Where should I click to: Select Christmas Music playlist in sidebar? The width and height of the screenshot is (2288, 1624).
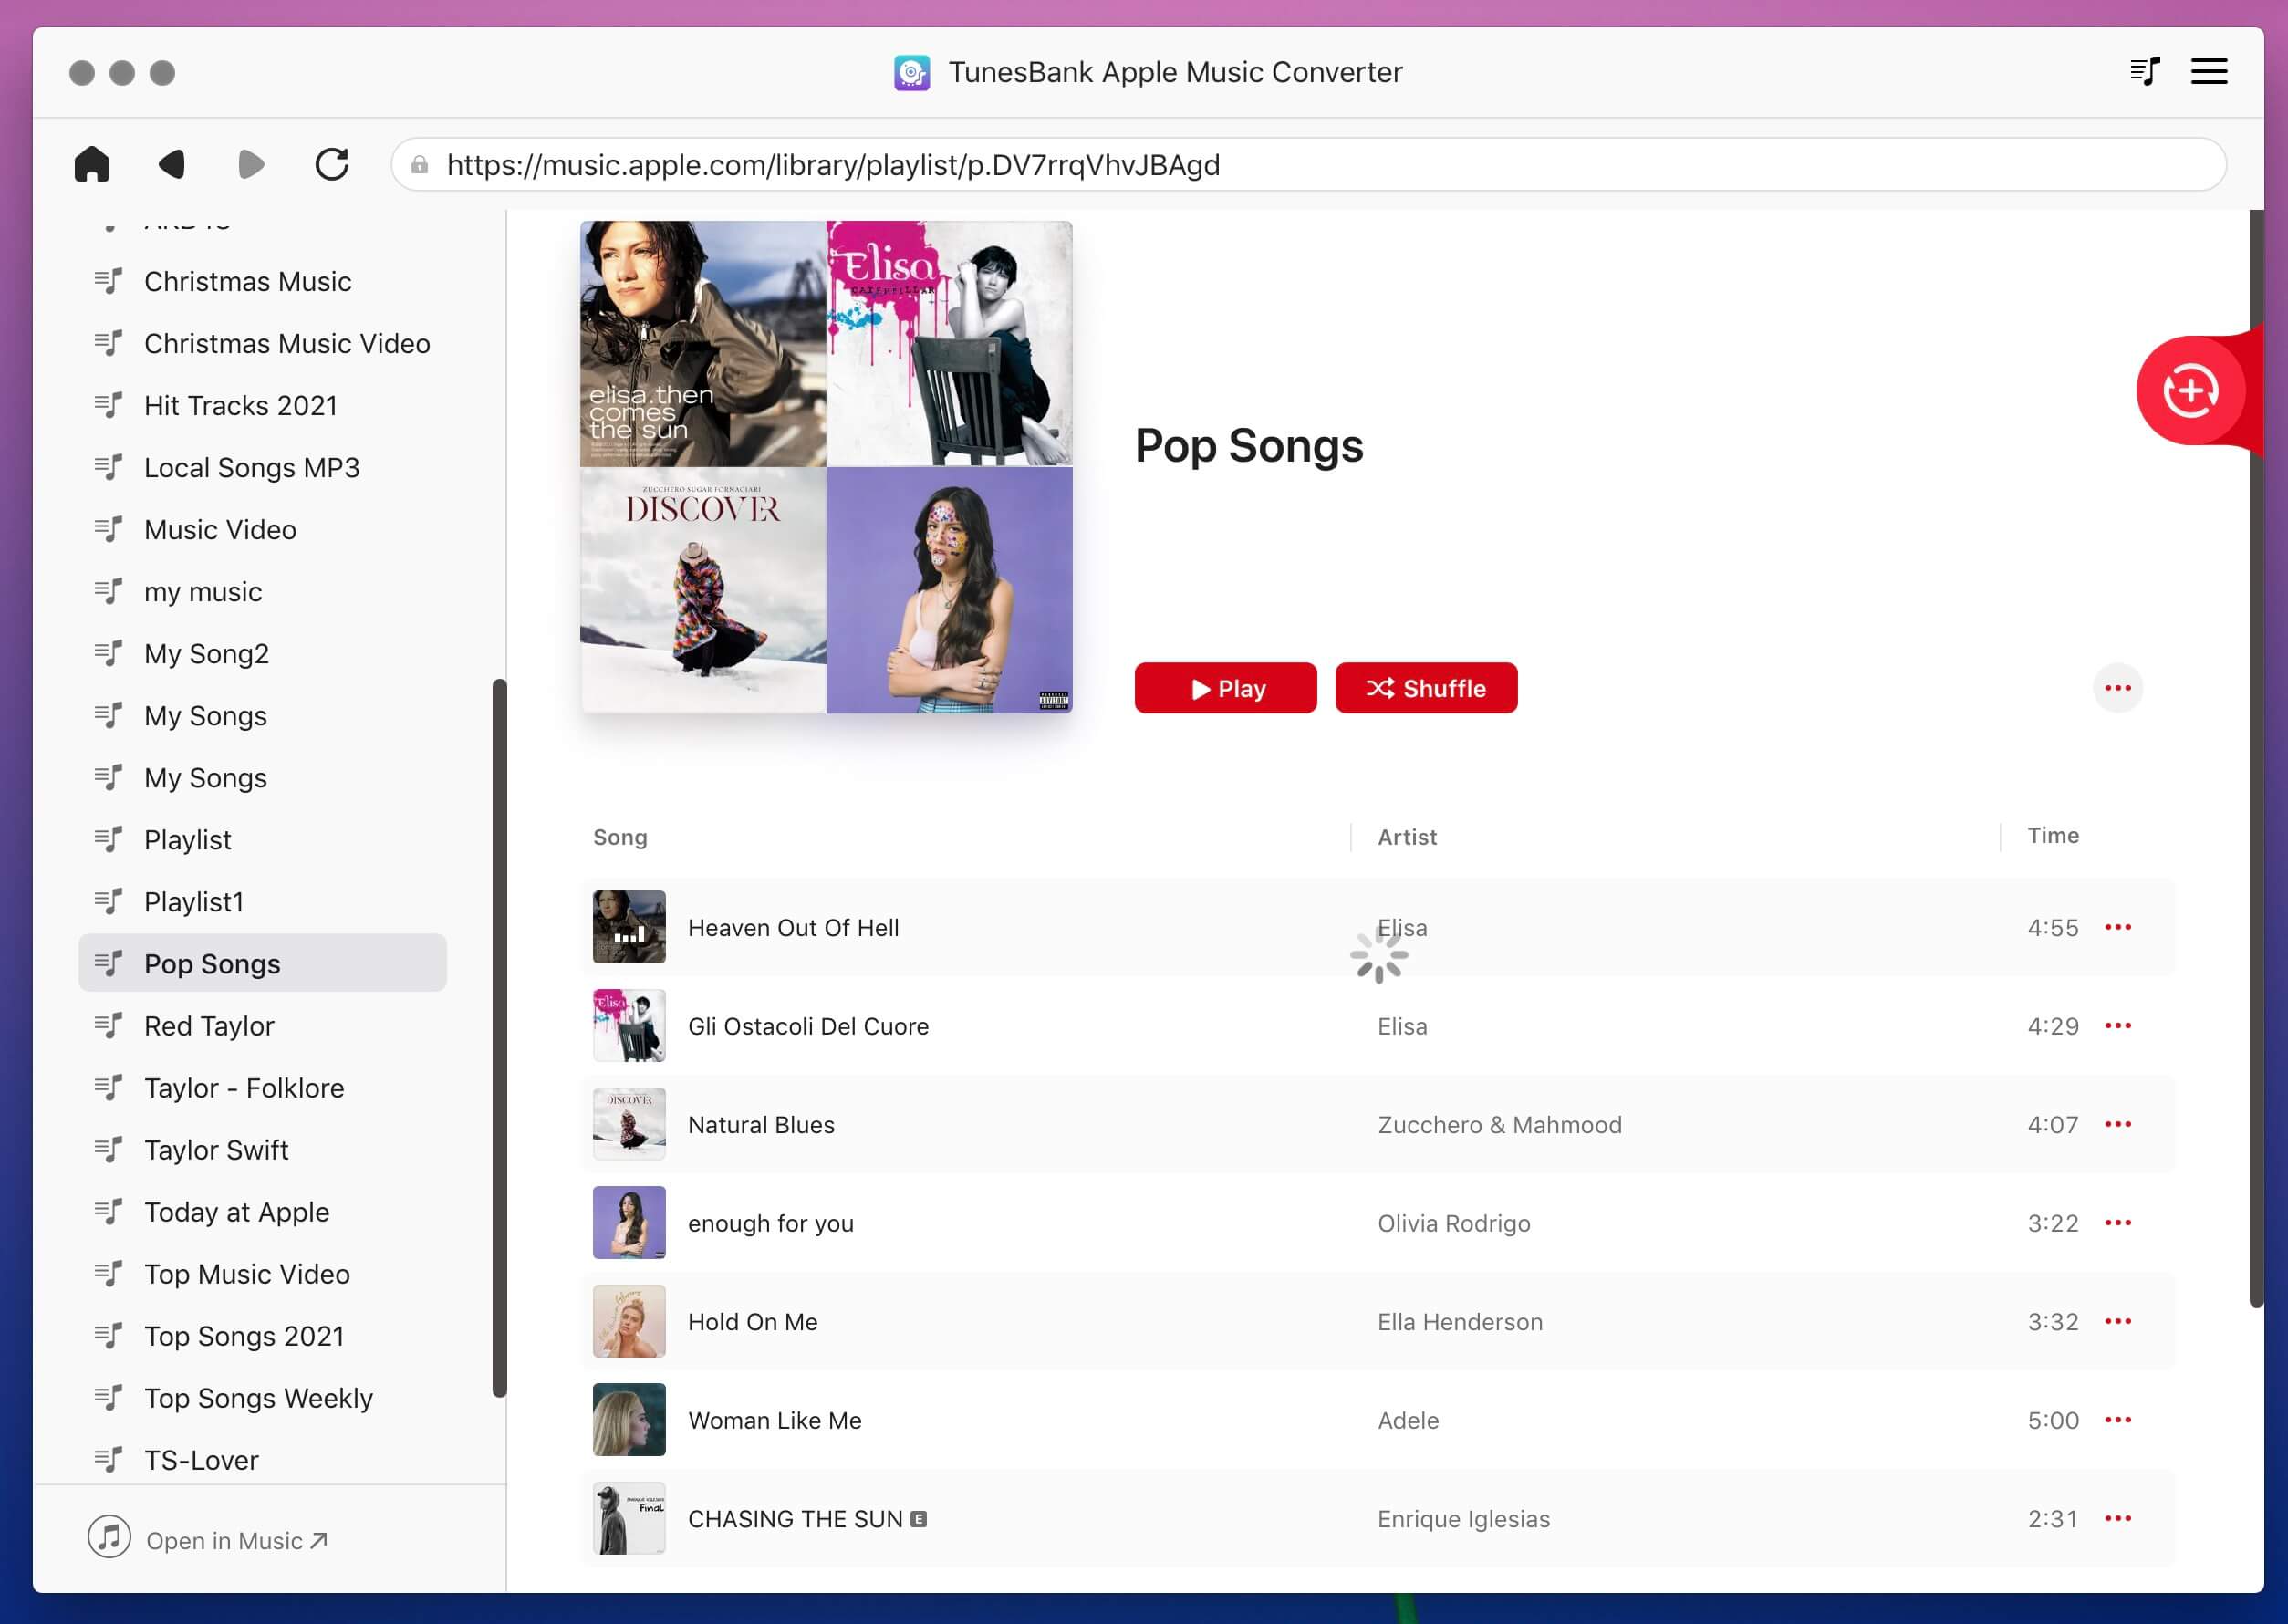coord(263,281)
